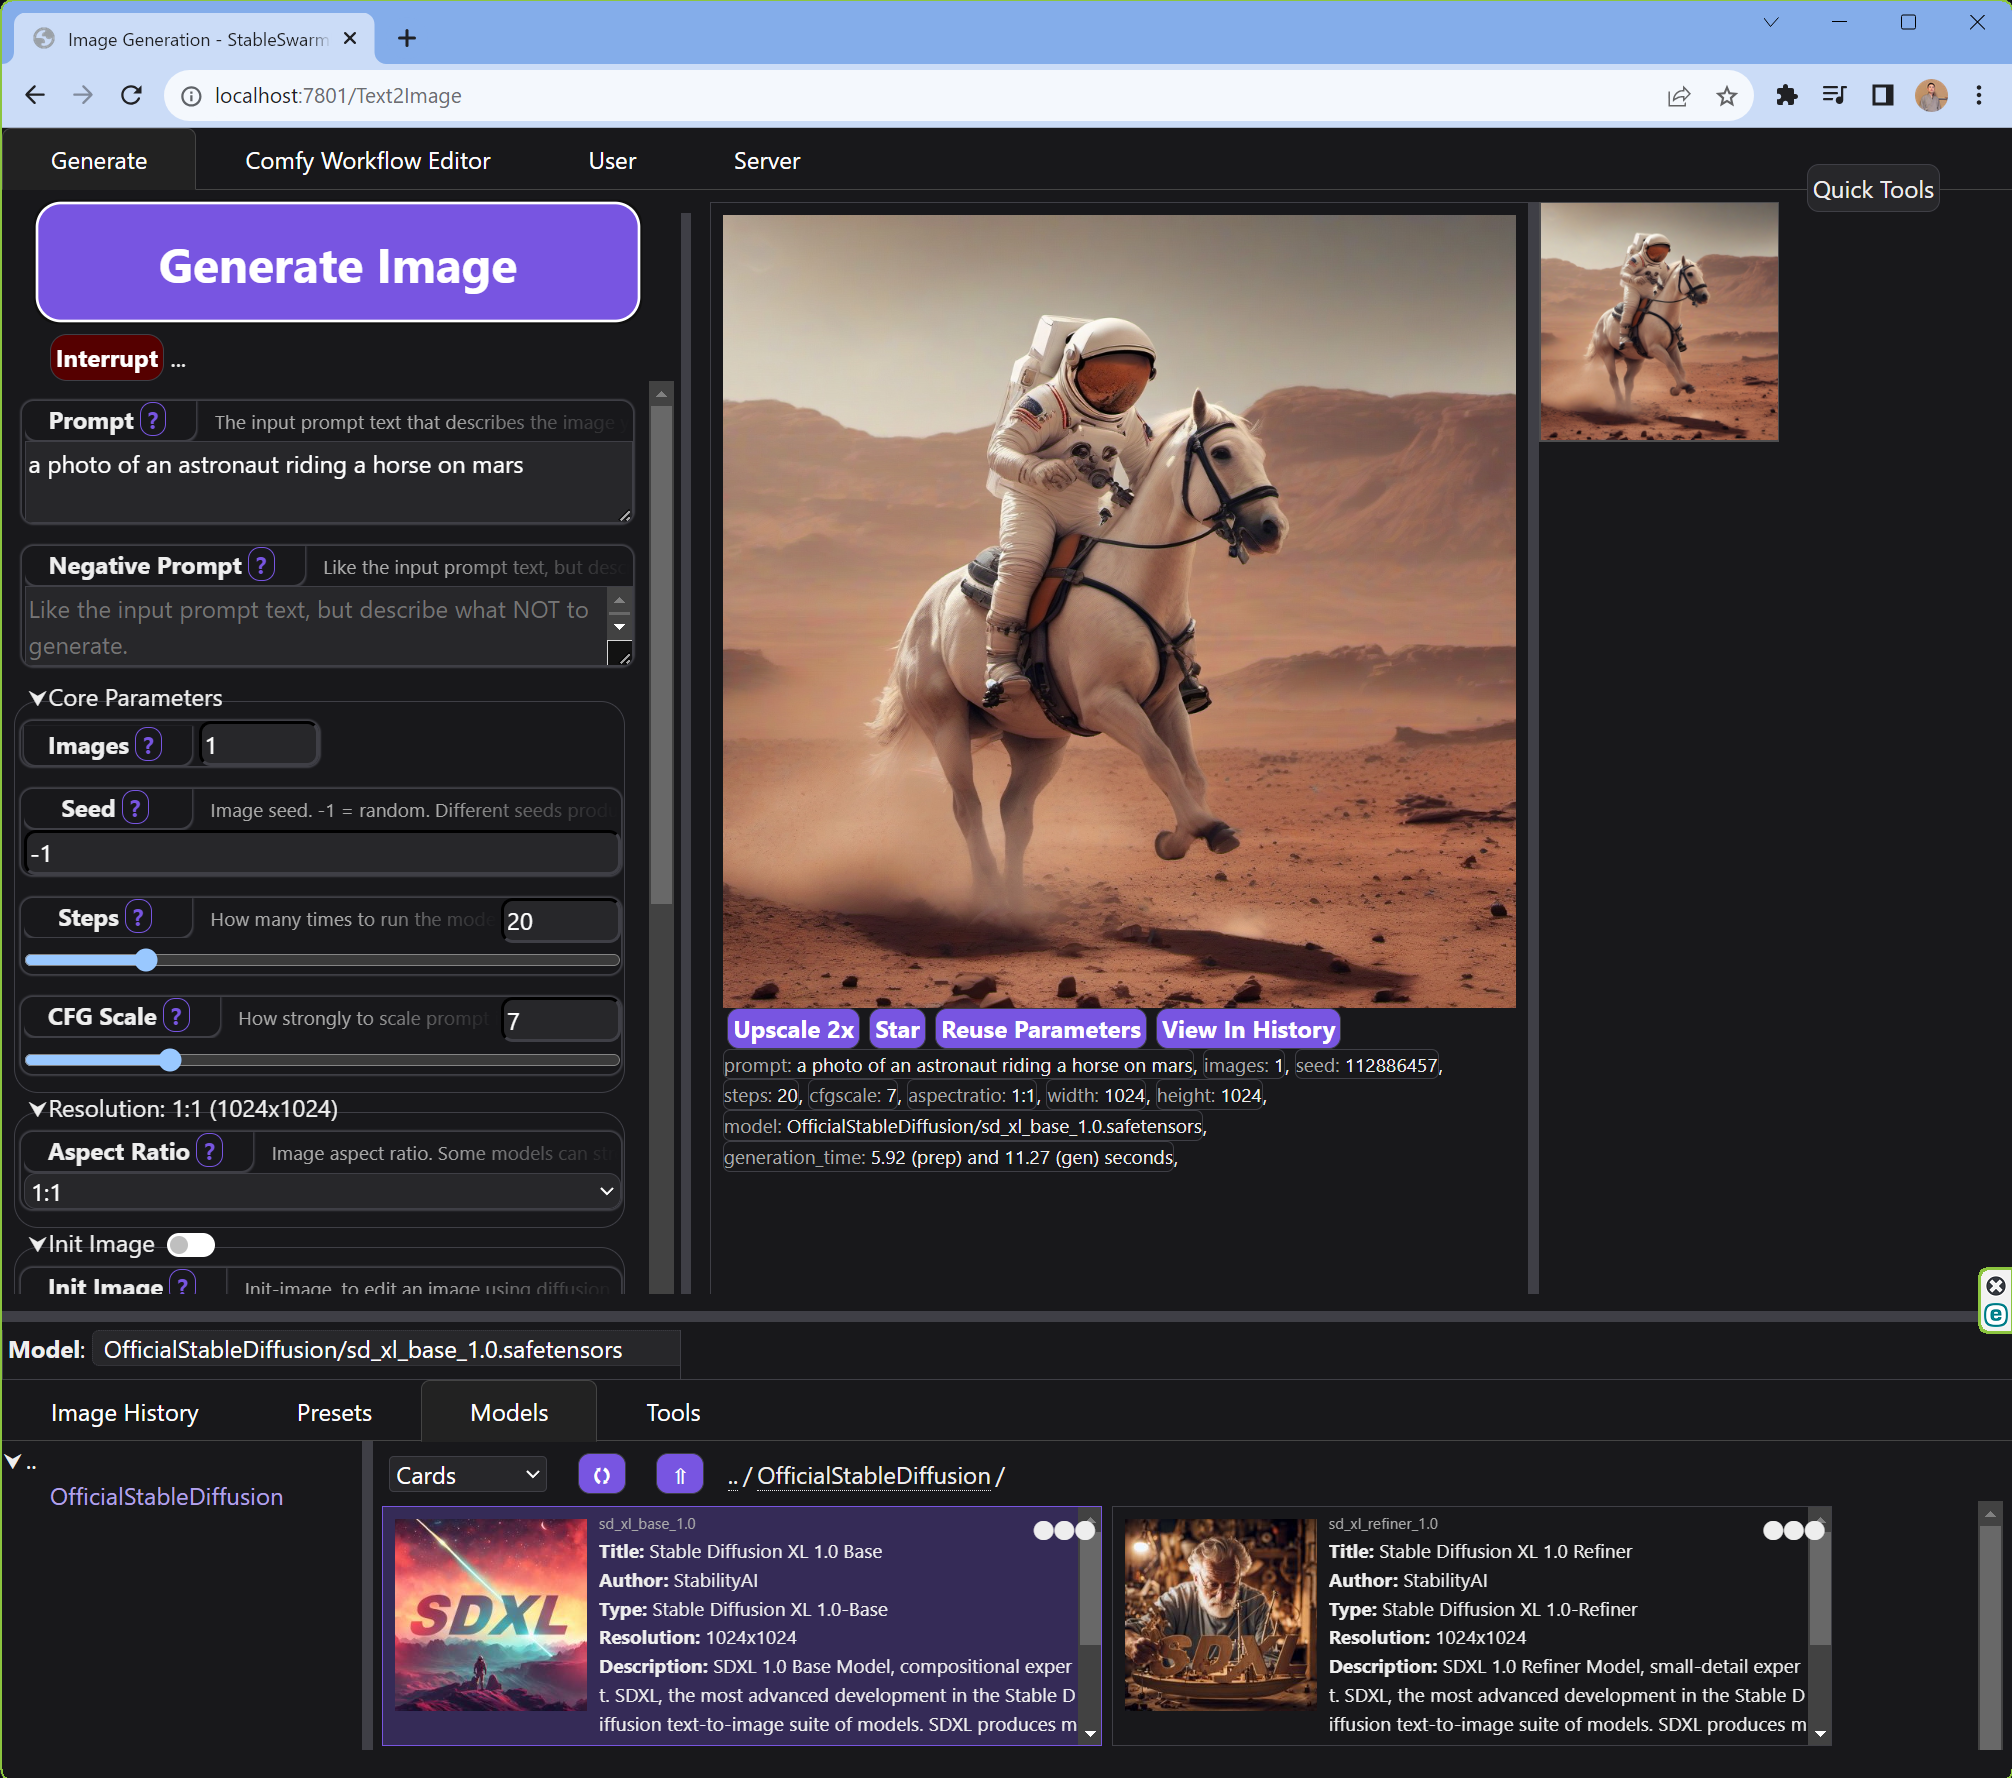Switch to the Comfy Workflow Editor tab
The height and width of the screenshot is (1778, 2012).
pos(367,160)
